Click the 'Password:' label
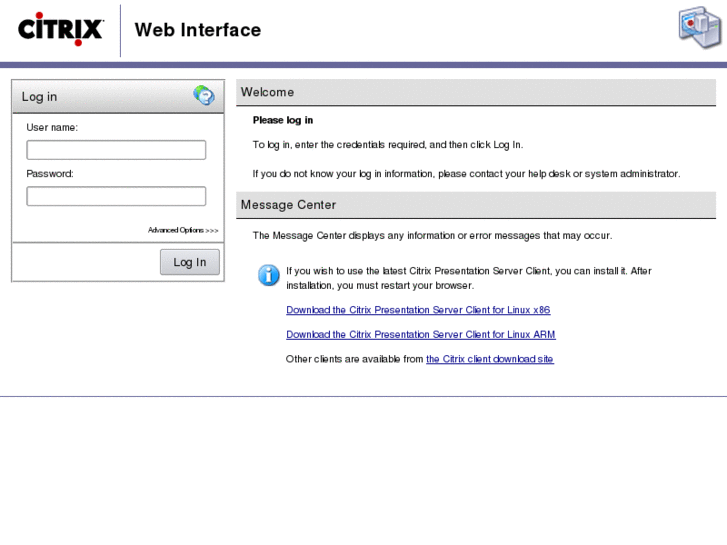 (50, 174)
